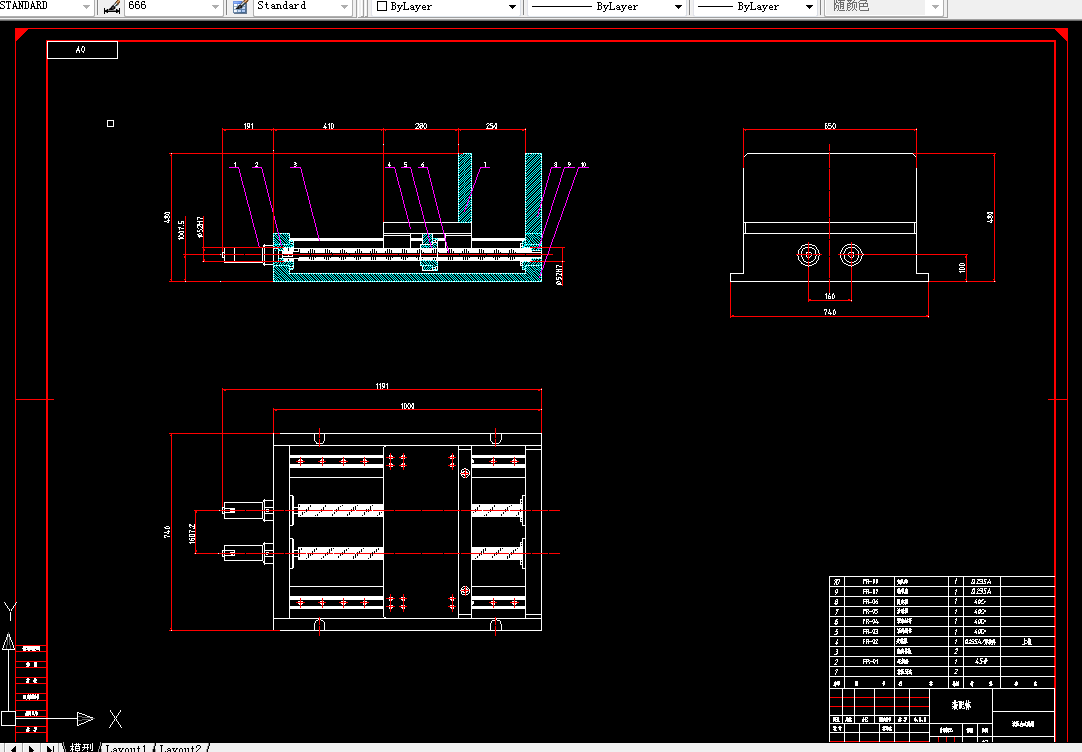Switch to the 模型 (Model) tab
This screenshot has width=1082, height=752.
pyautogui.click(x=81, y=747)
